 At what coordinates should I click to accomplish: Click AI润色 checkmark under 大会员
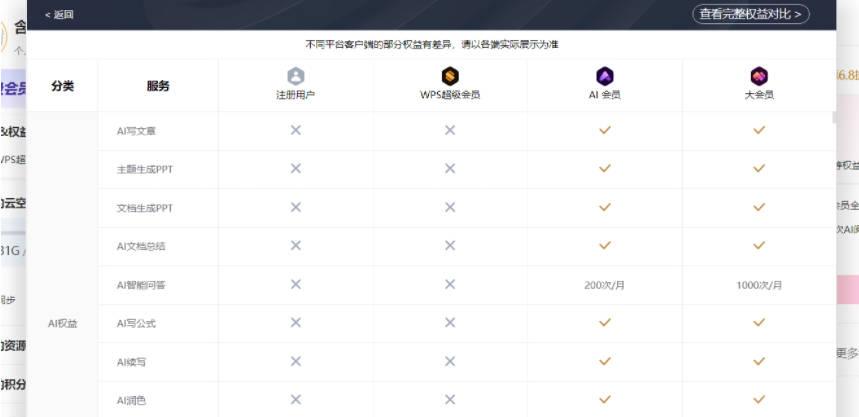(x=759, y=399)
